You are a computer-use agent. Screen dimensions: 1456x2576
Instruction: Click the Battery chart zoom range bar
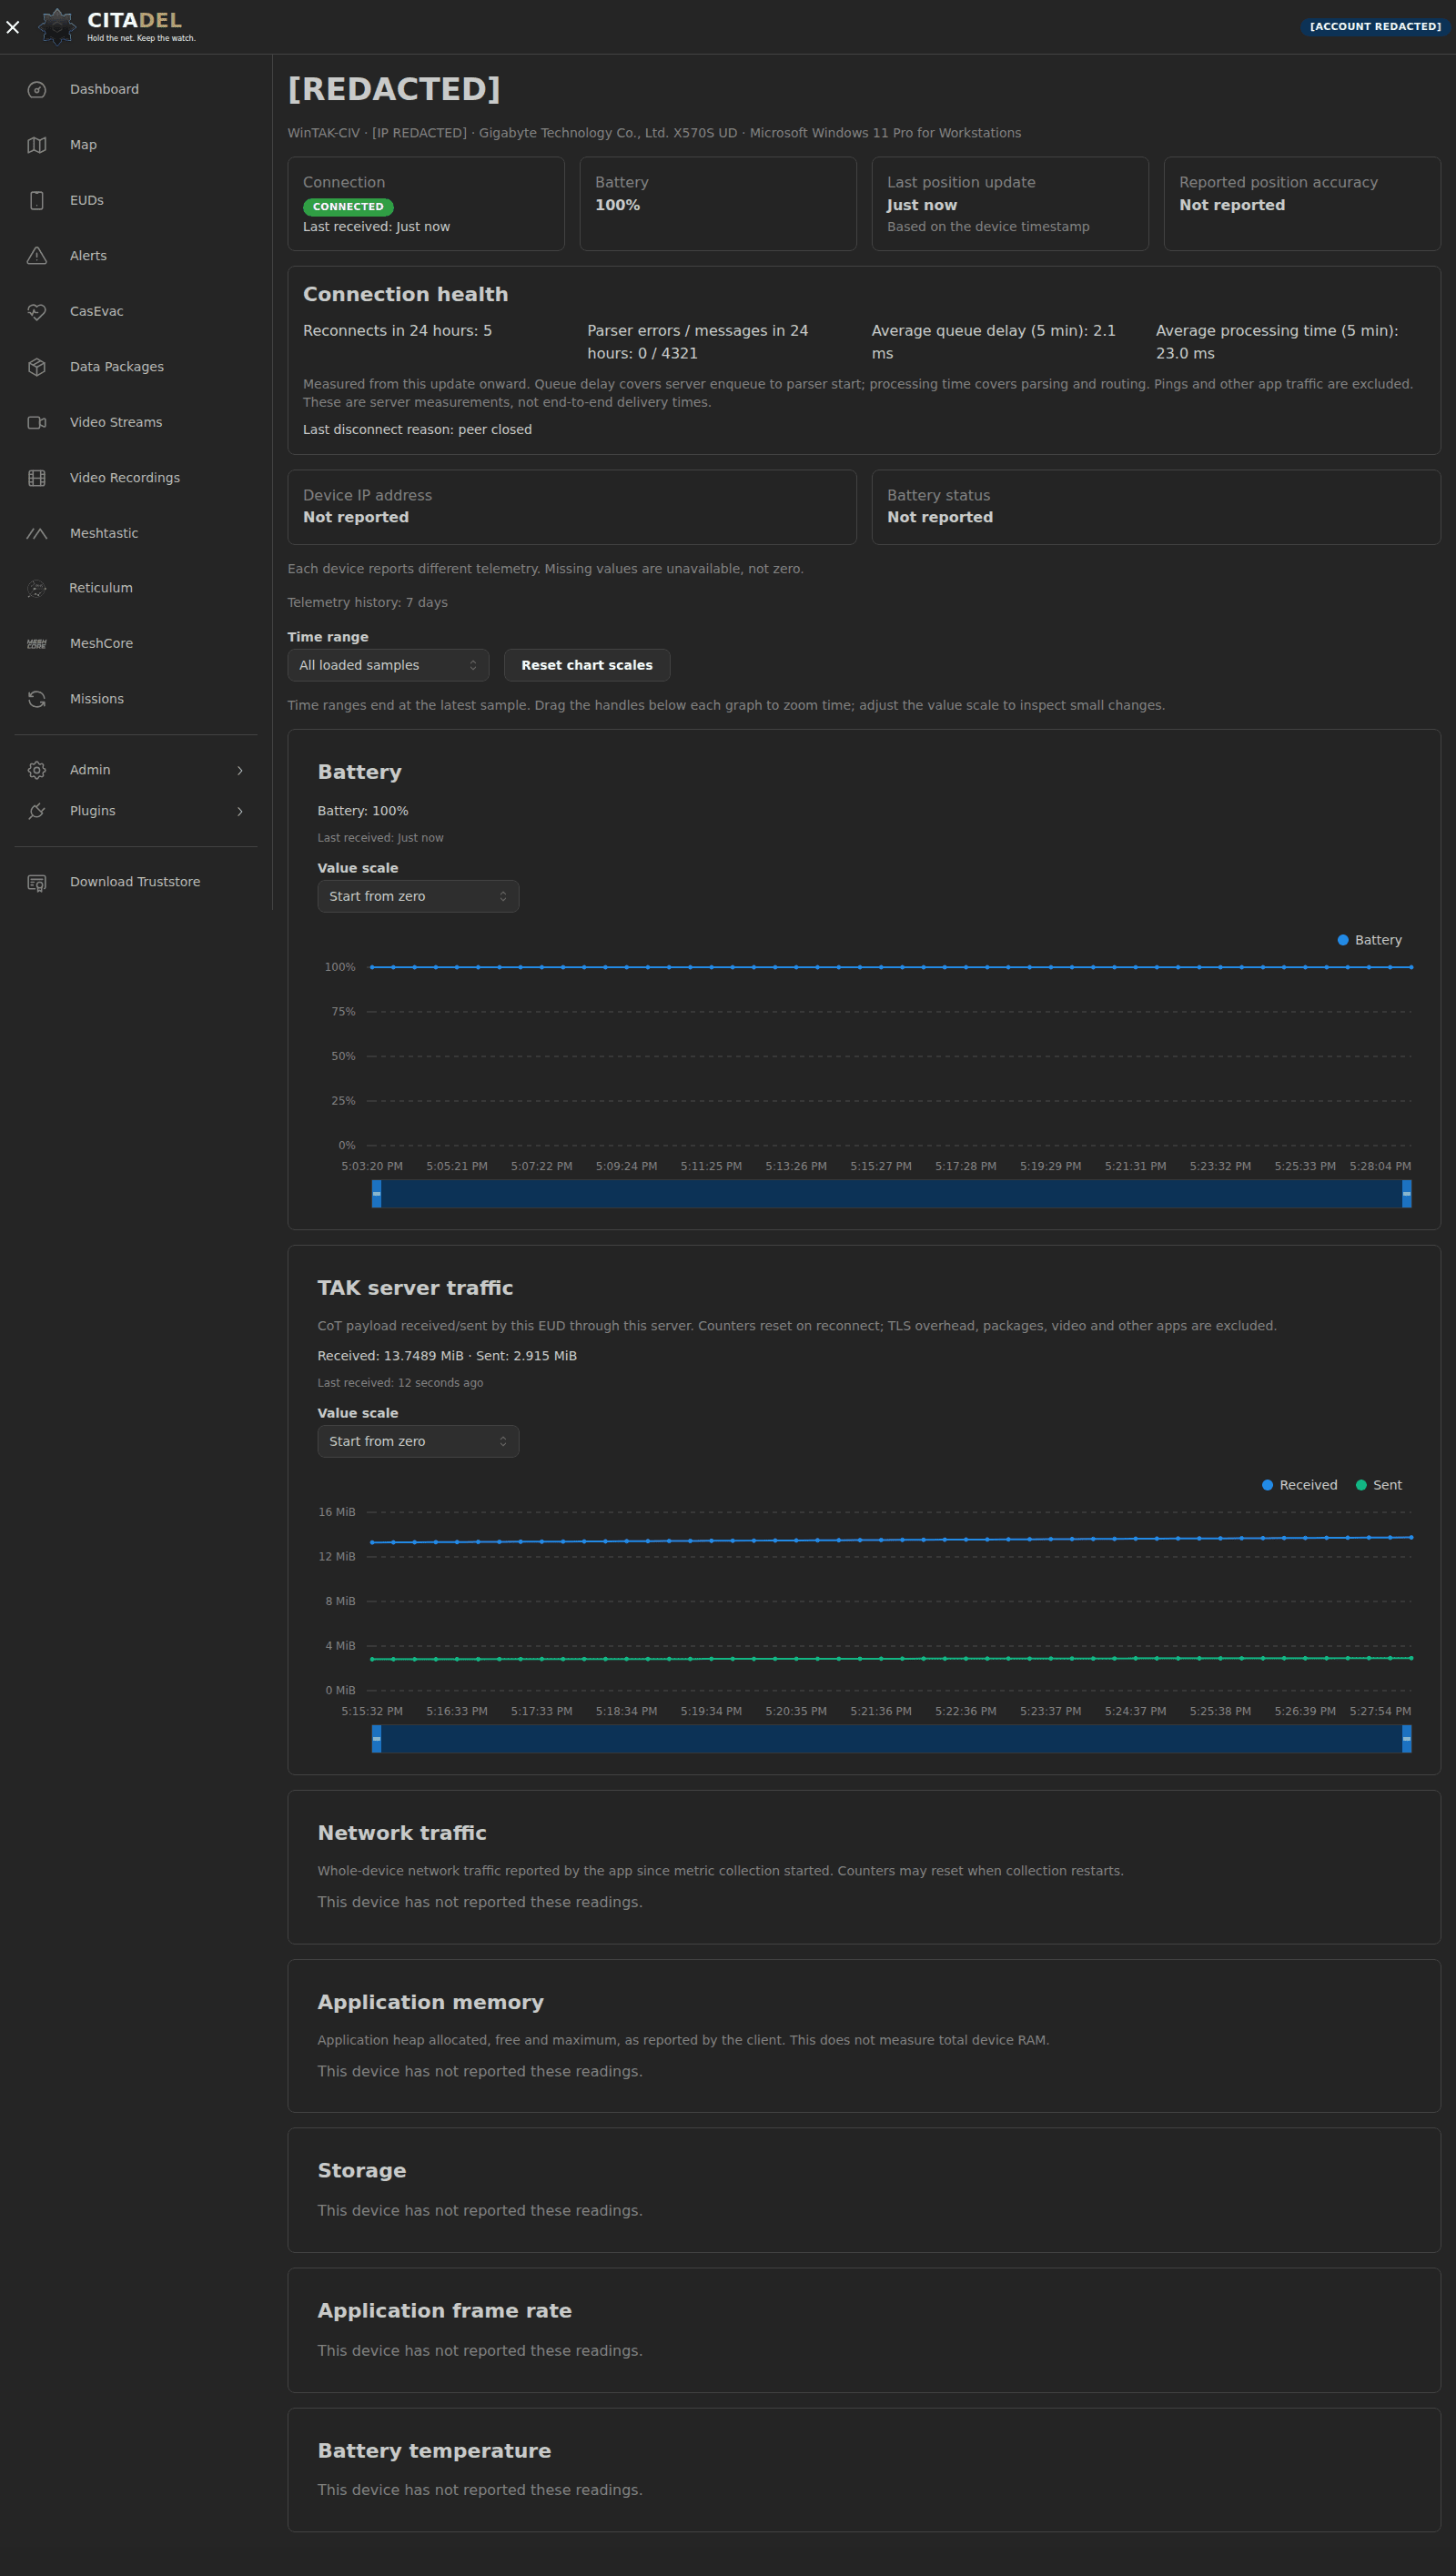click(892, 1194)
